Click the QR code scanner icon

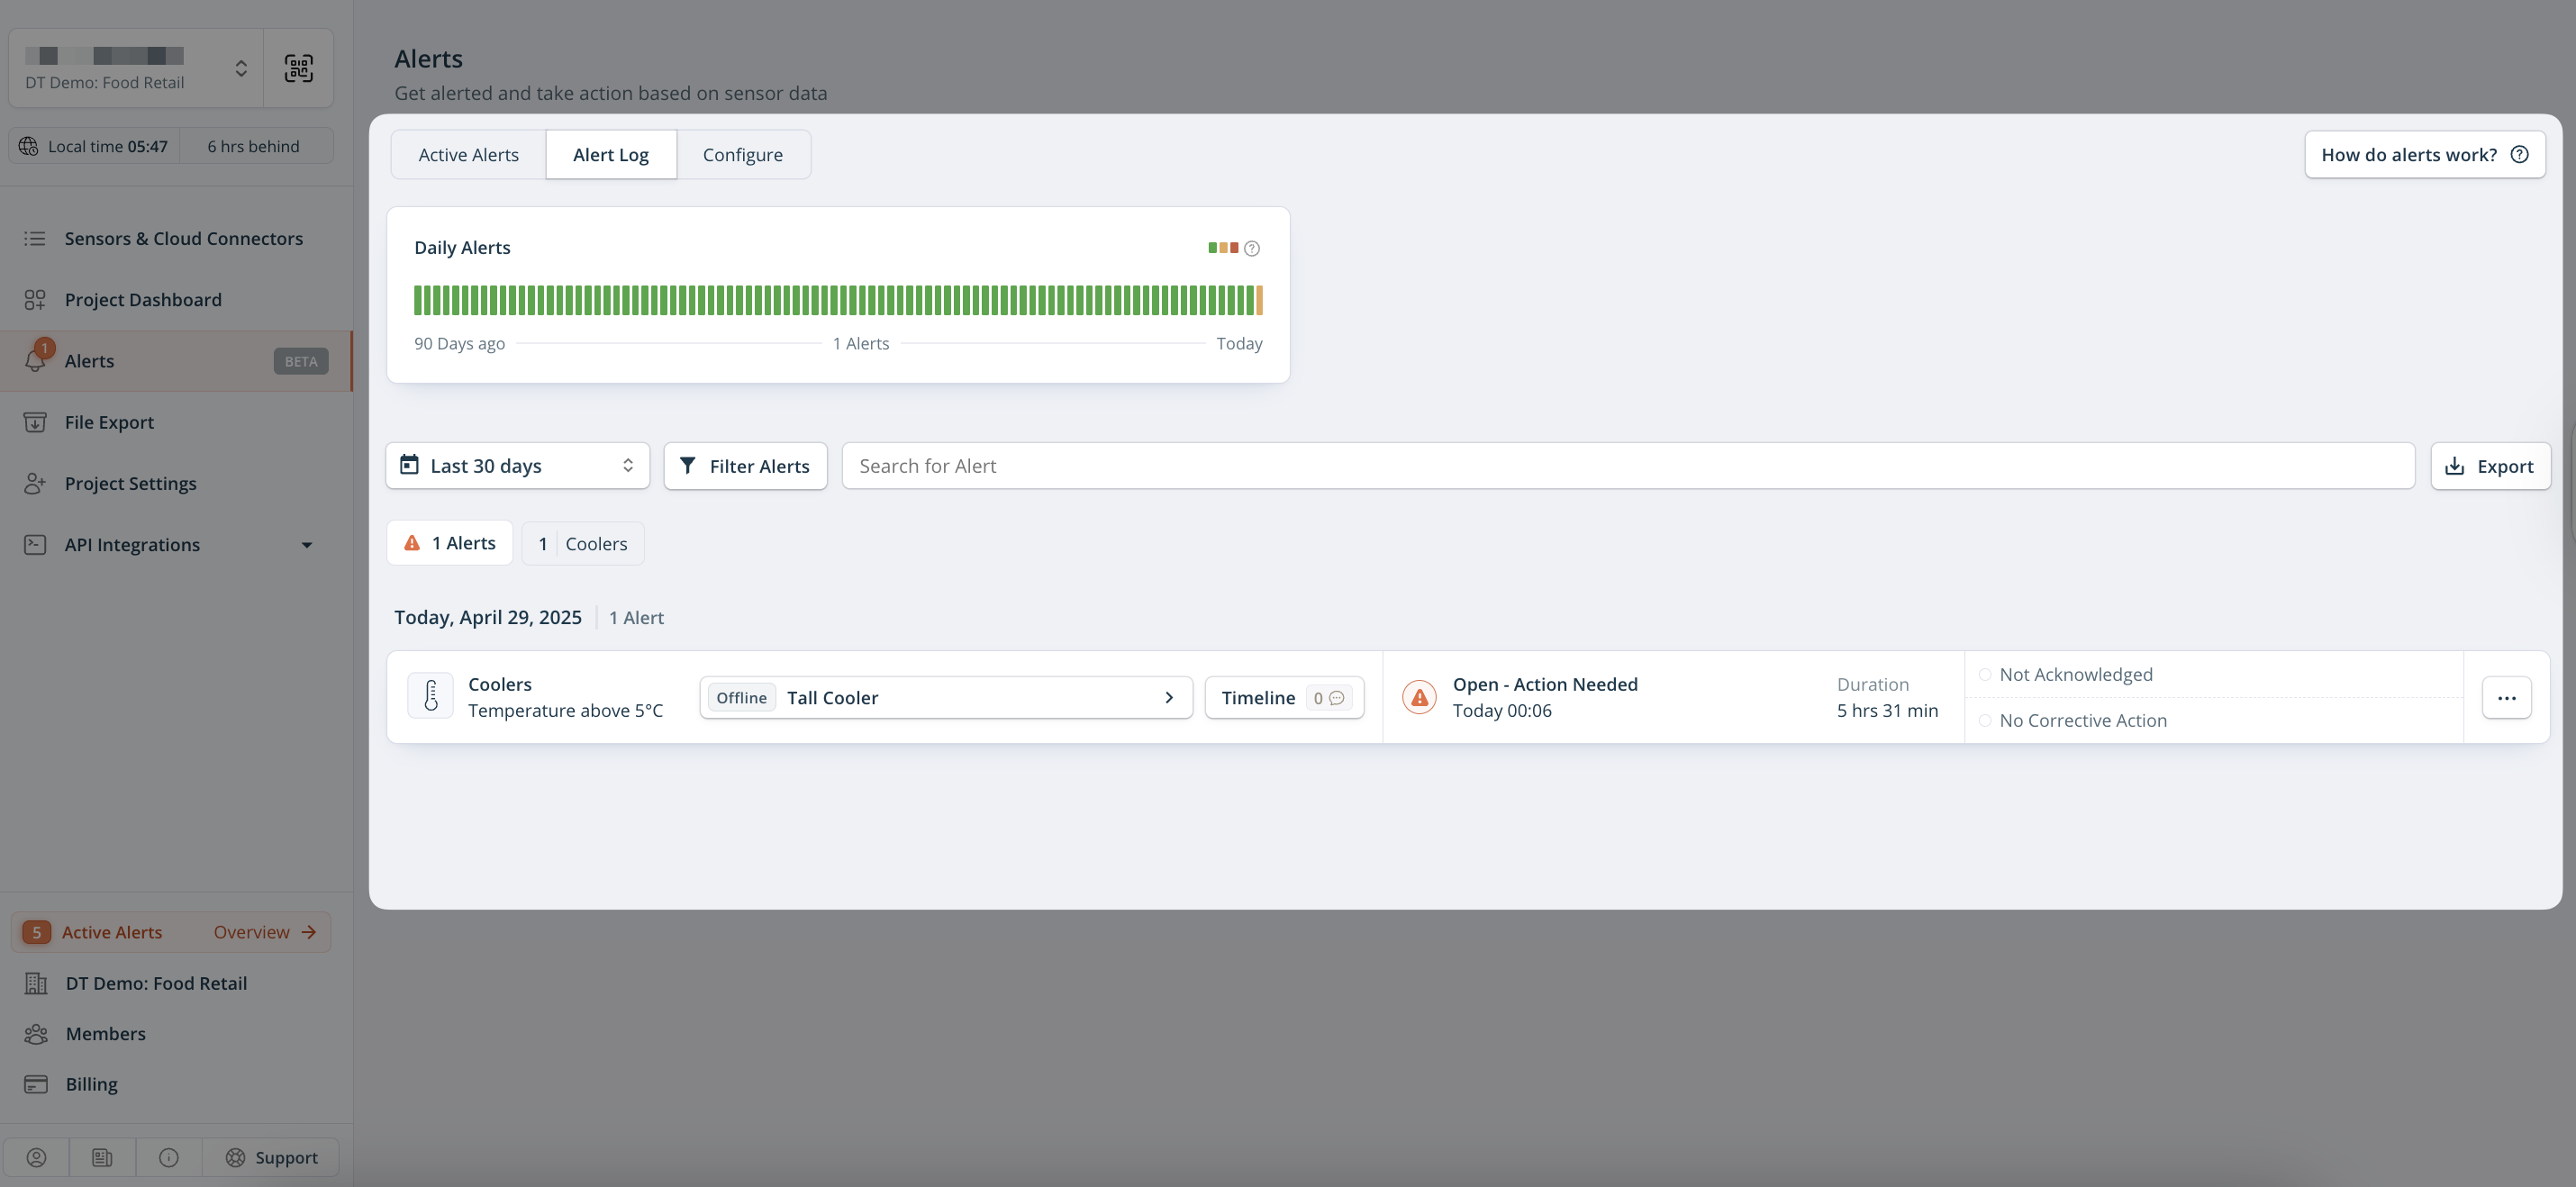(298, 68)
